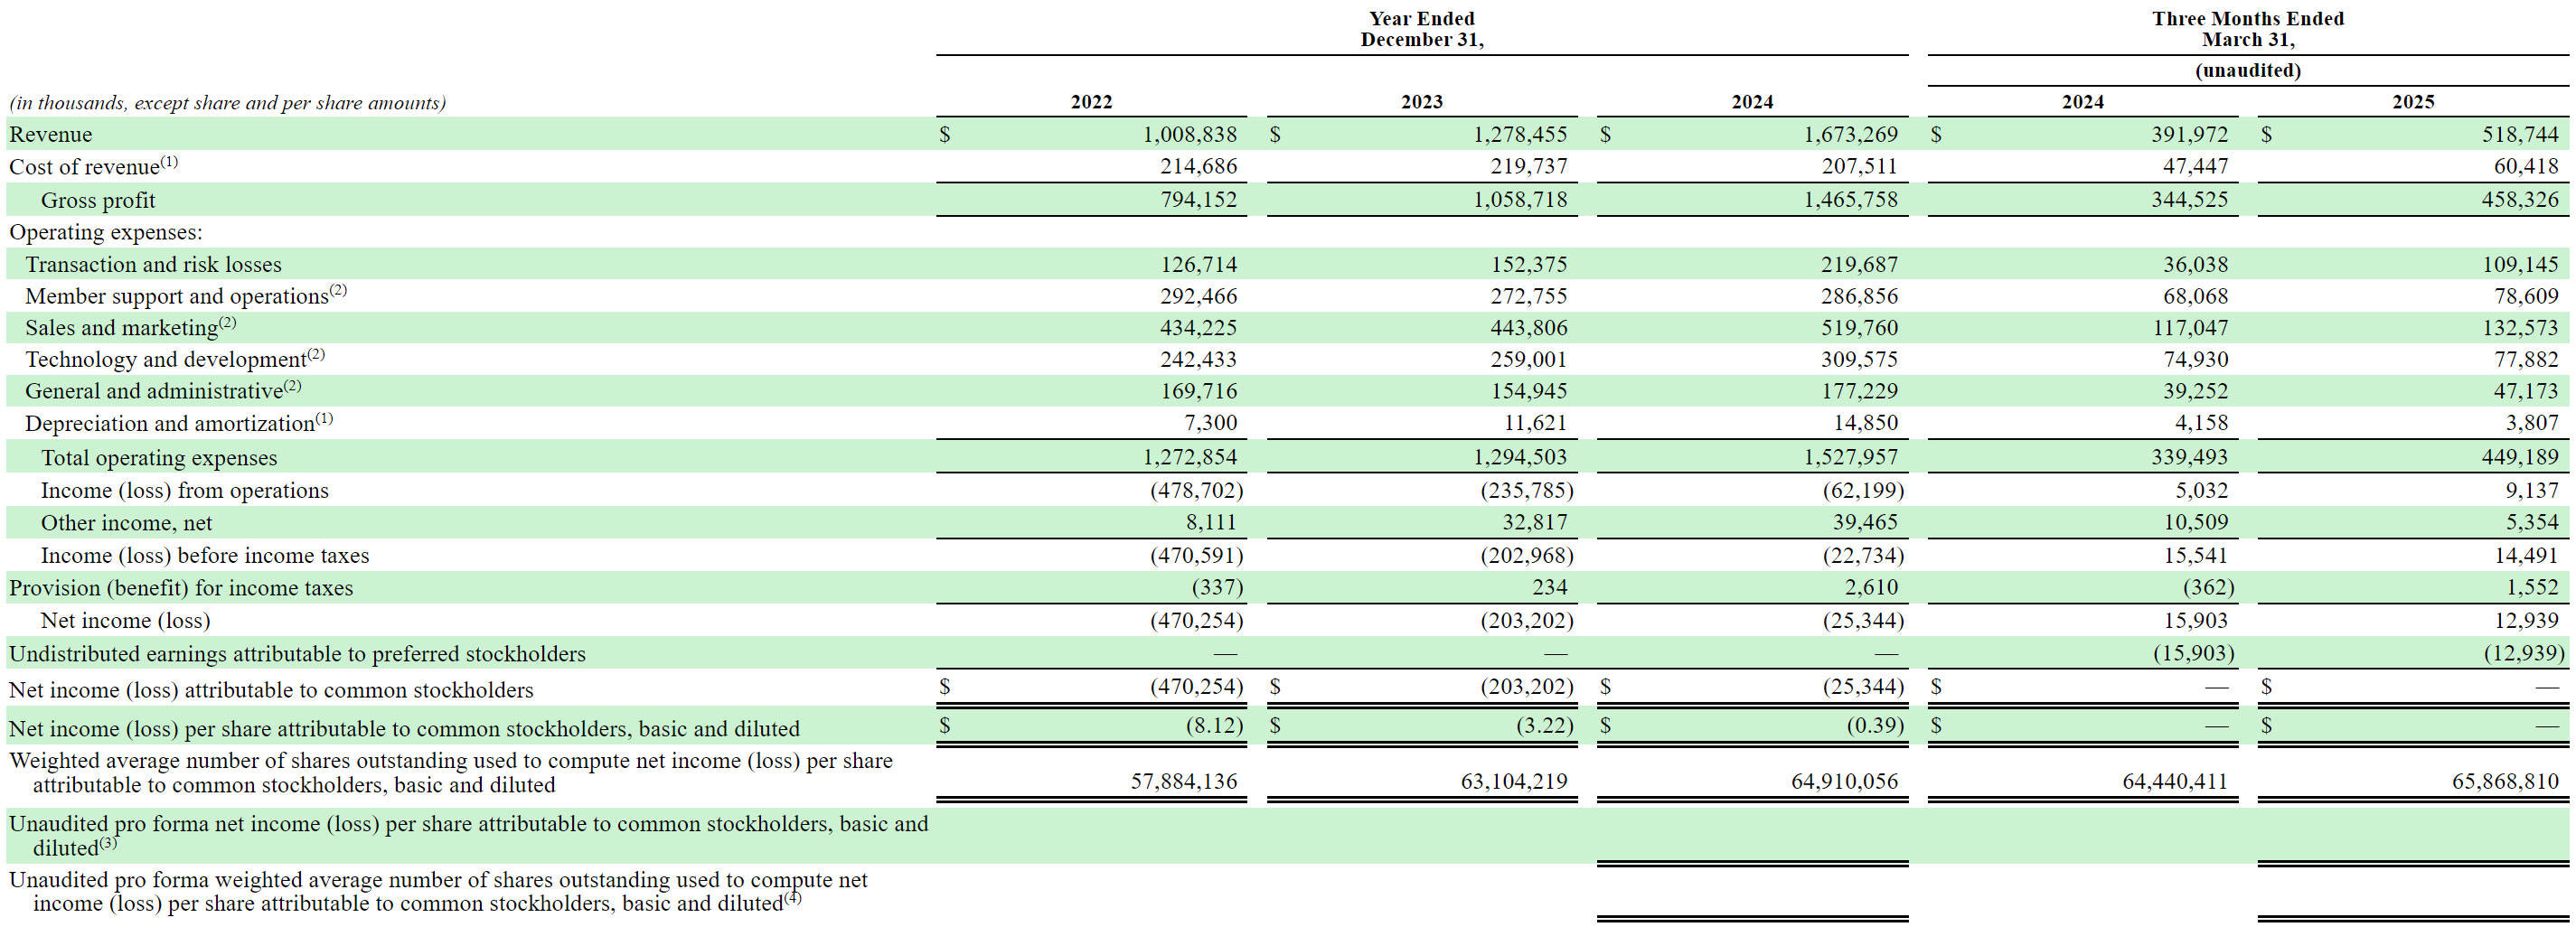Select the Undistributed earnings attributable to preferred stockholders row
The height and width of the screenshot is (927, 2576).
1288,653
